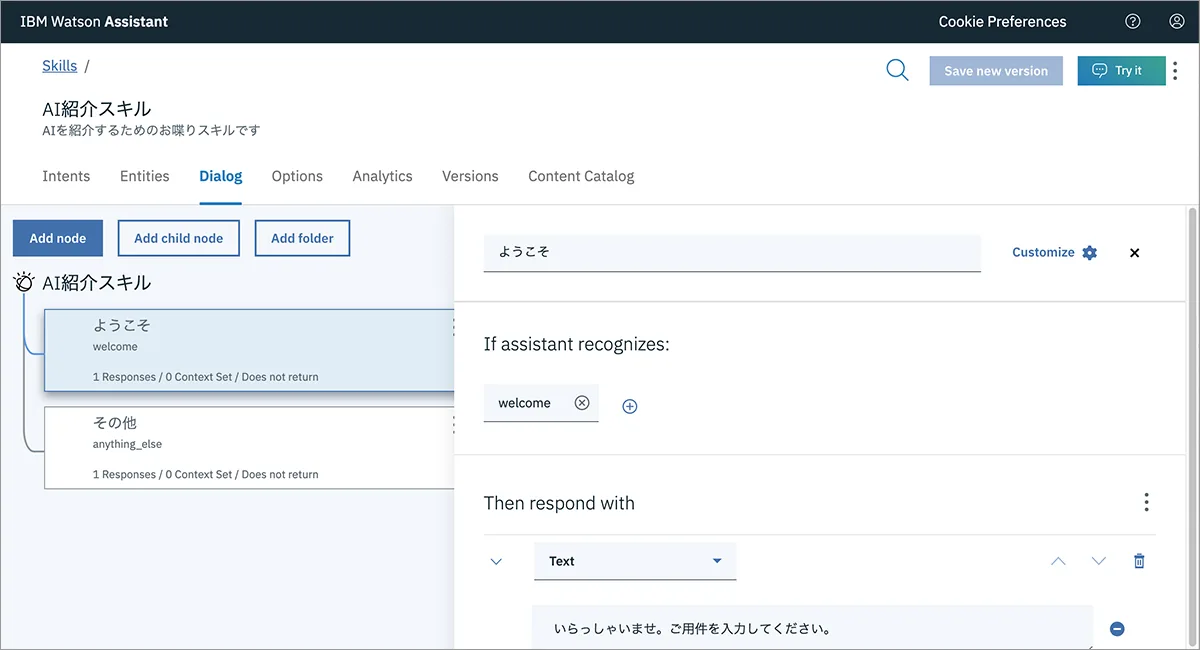Click Save new version button
Screen dimensions: 1200x650
tap(996, 71)
